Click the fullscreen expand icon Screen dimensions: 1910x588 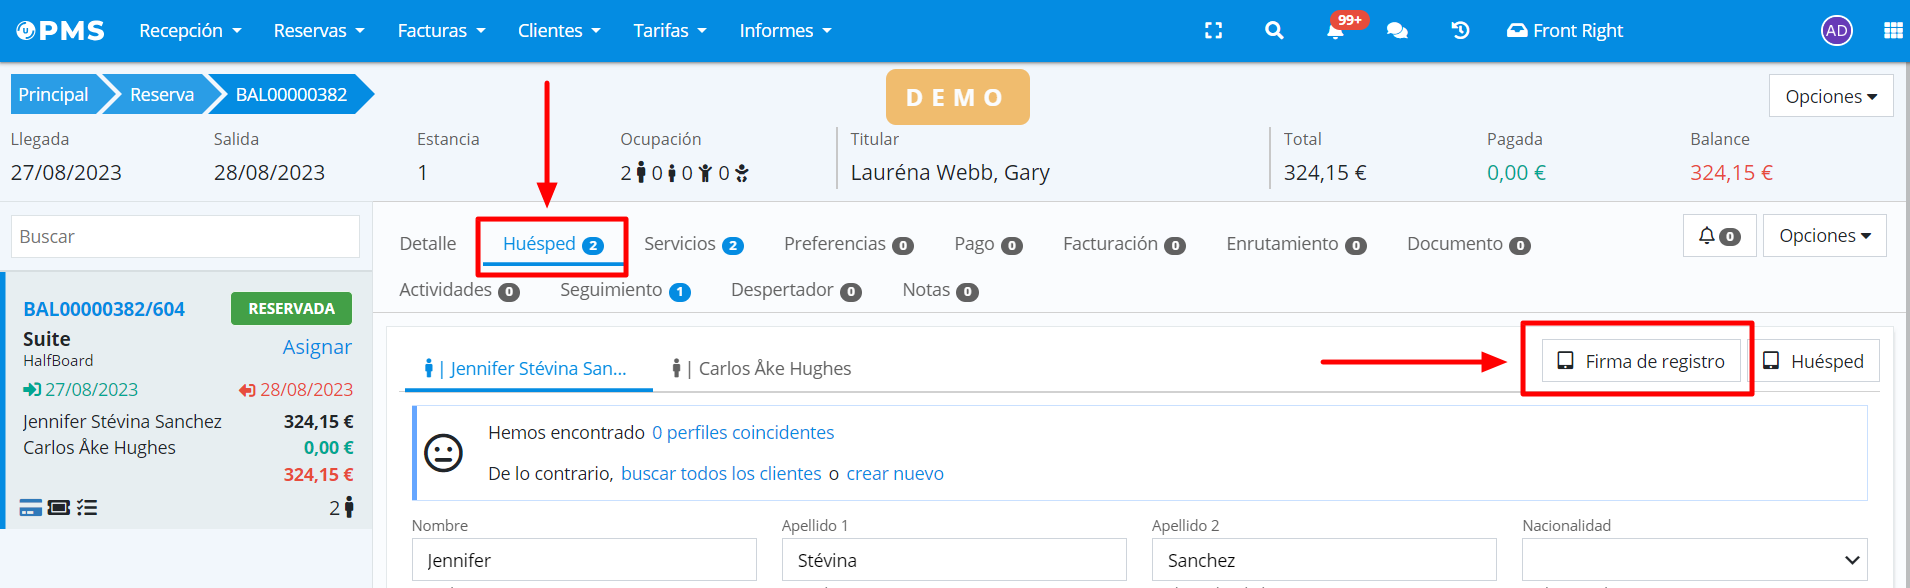(1213, 31)
